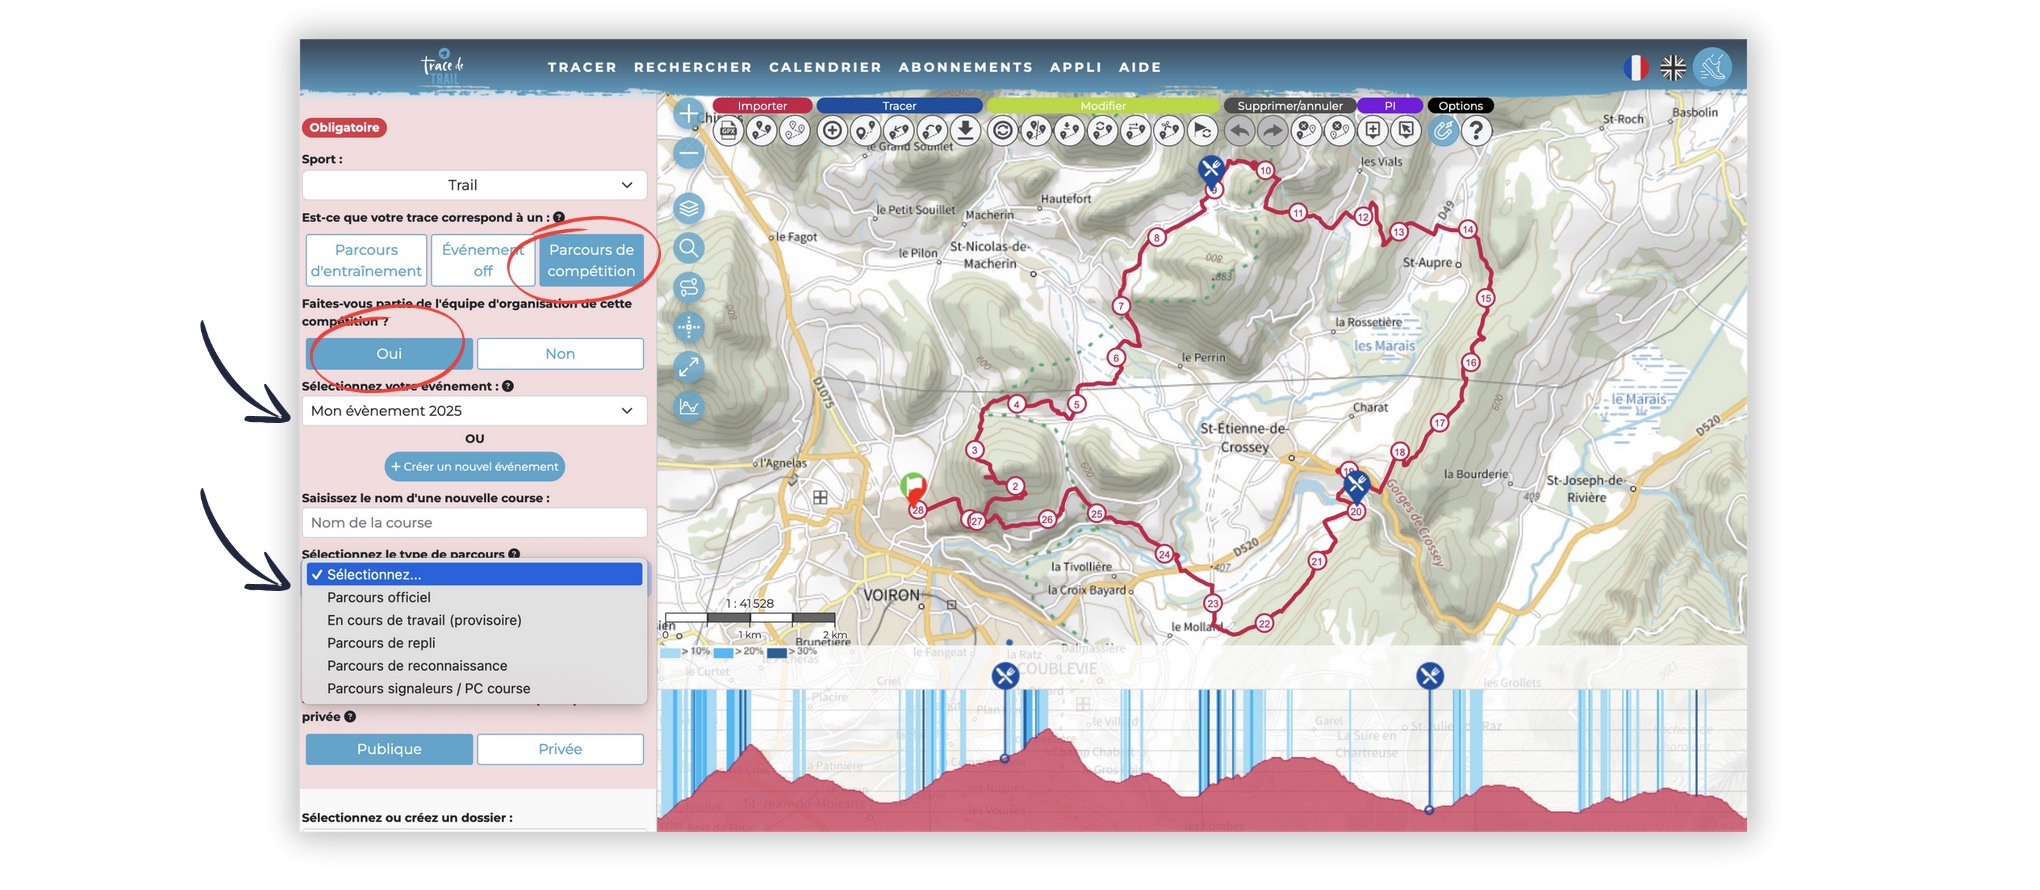Open the map layers selector
This screenshot has width=2040, height=890.
688,208
